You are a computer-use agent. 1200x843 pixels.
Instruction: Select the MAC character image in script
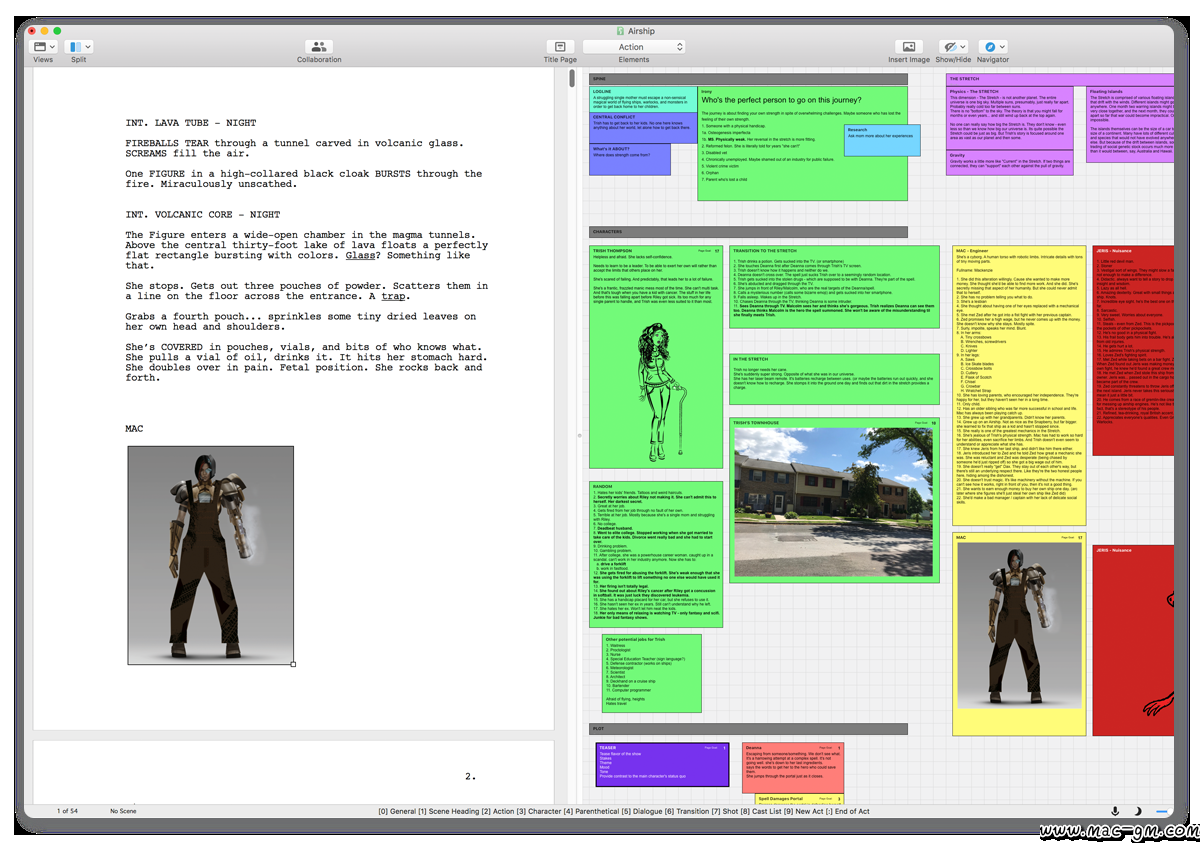pos(210,554)
